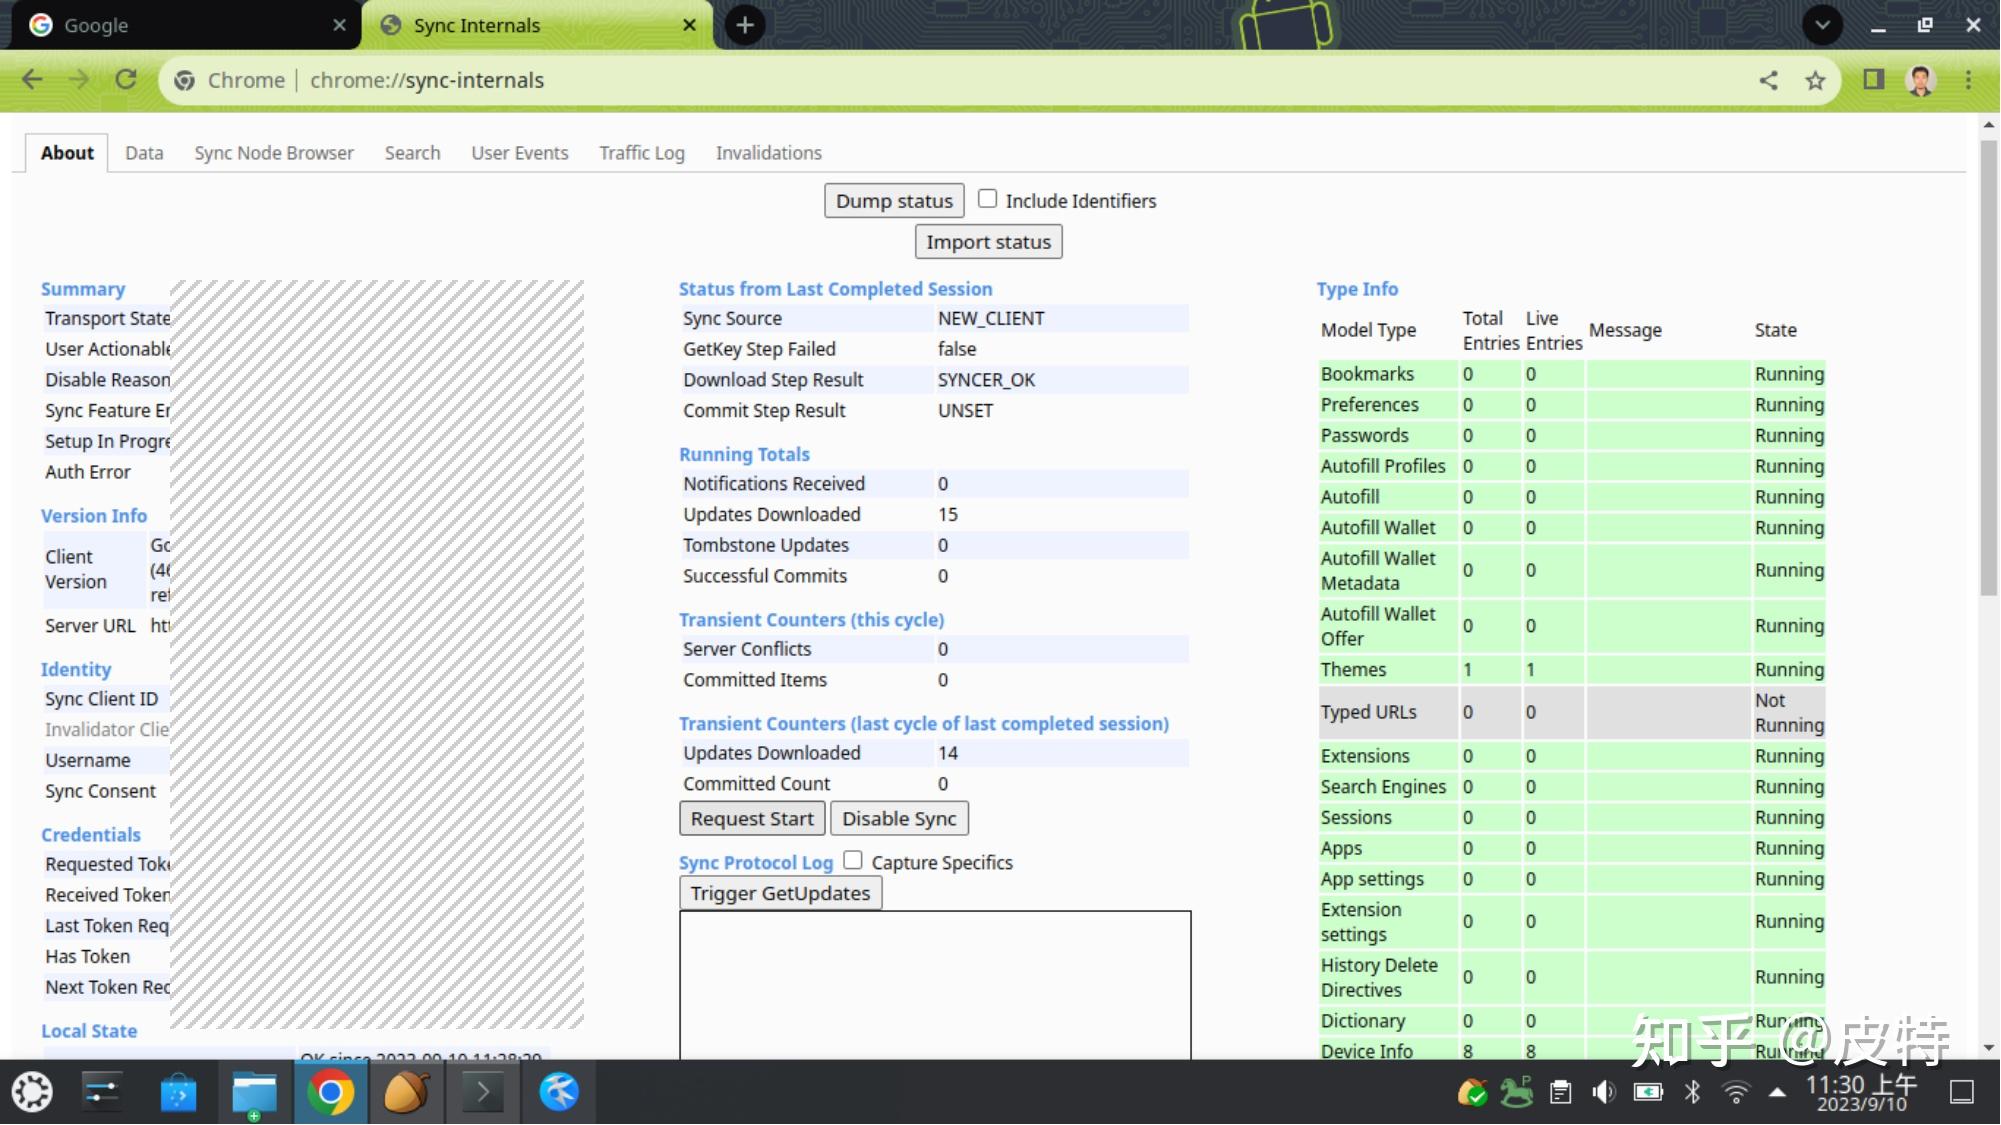2001x1125 pixels.
Task: Click the Type Info heading
Action: click(1357, 289)
